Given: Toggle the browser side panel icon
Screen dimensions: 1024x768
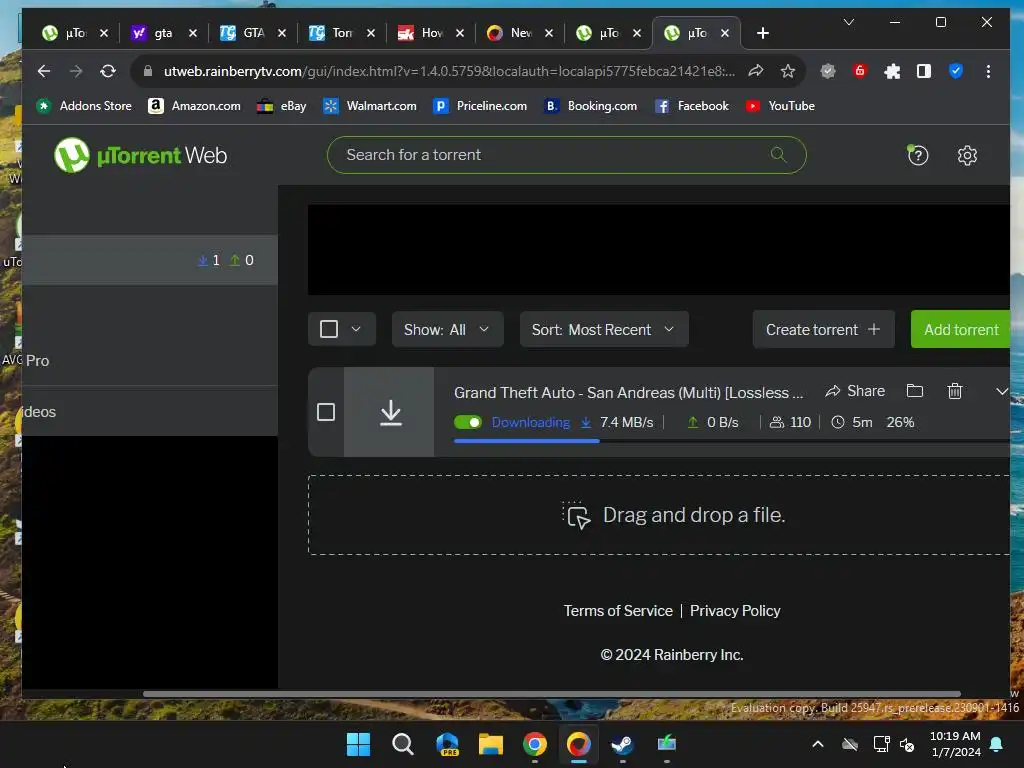Looking at the screenshot, I should click(923, 71).
